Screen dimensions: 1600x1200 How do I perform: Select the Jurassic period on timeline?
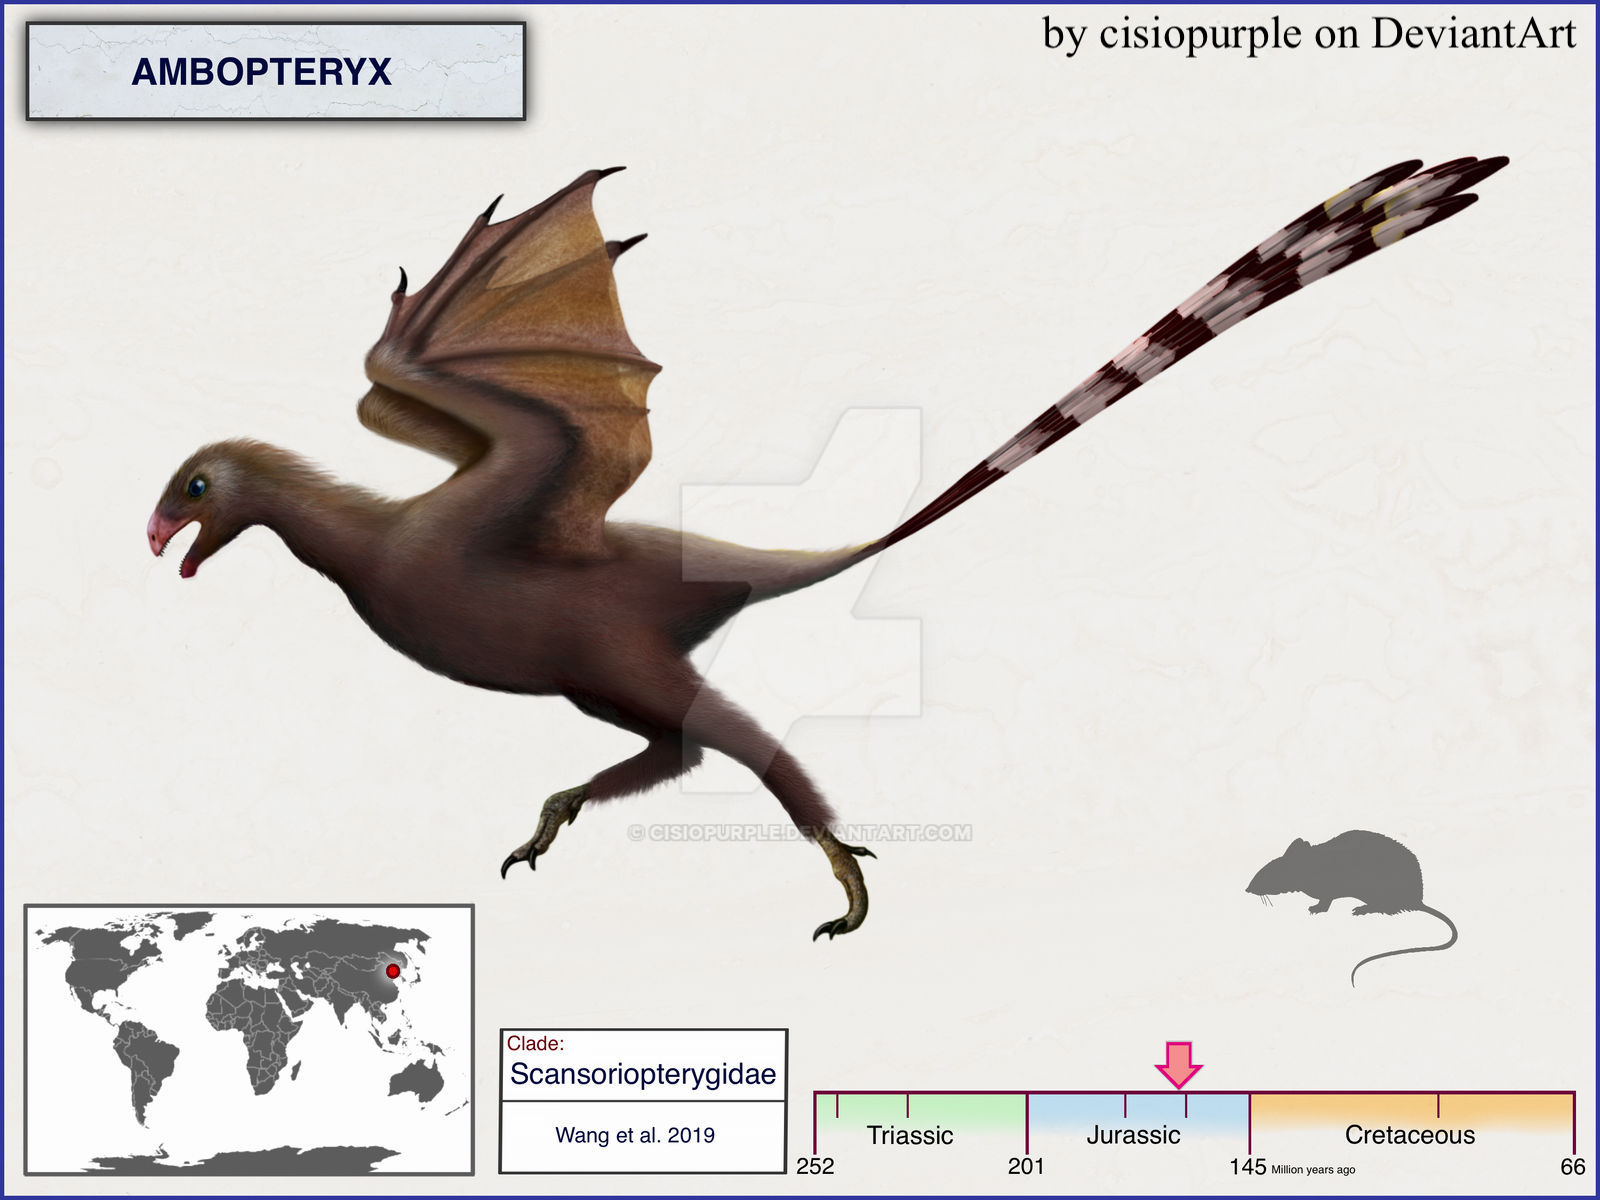click(x=1133, y=1135)
